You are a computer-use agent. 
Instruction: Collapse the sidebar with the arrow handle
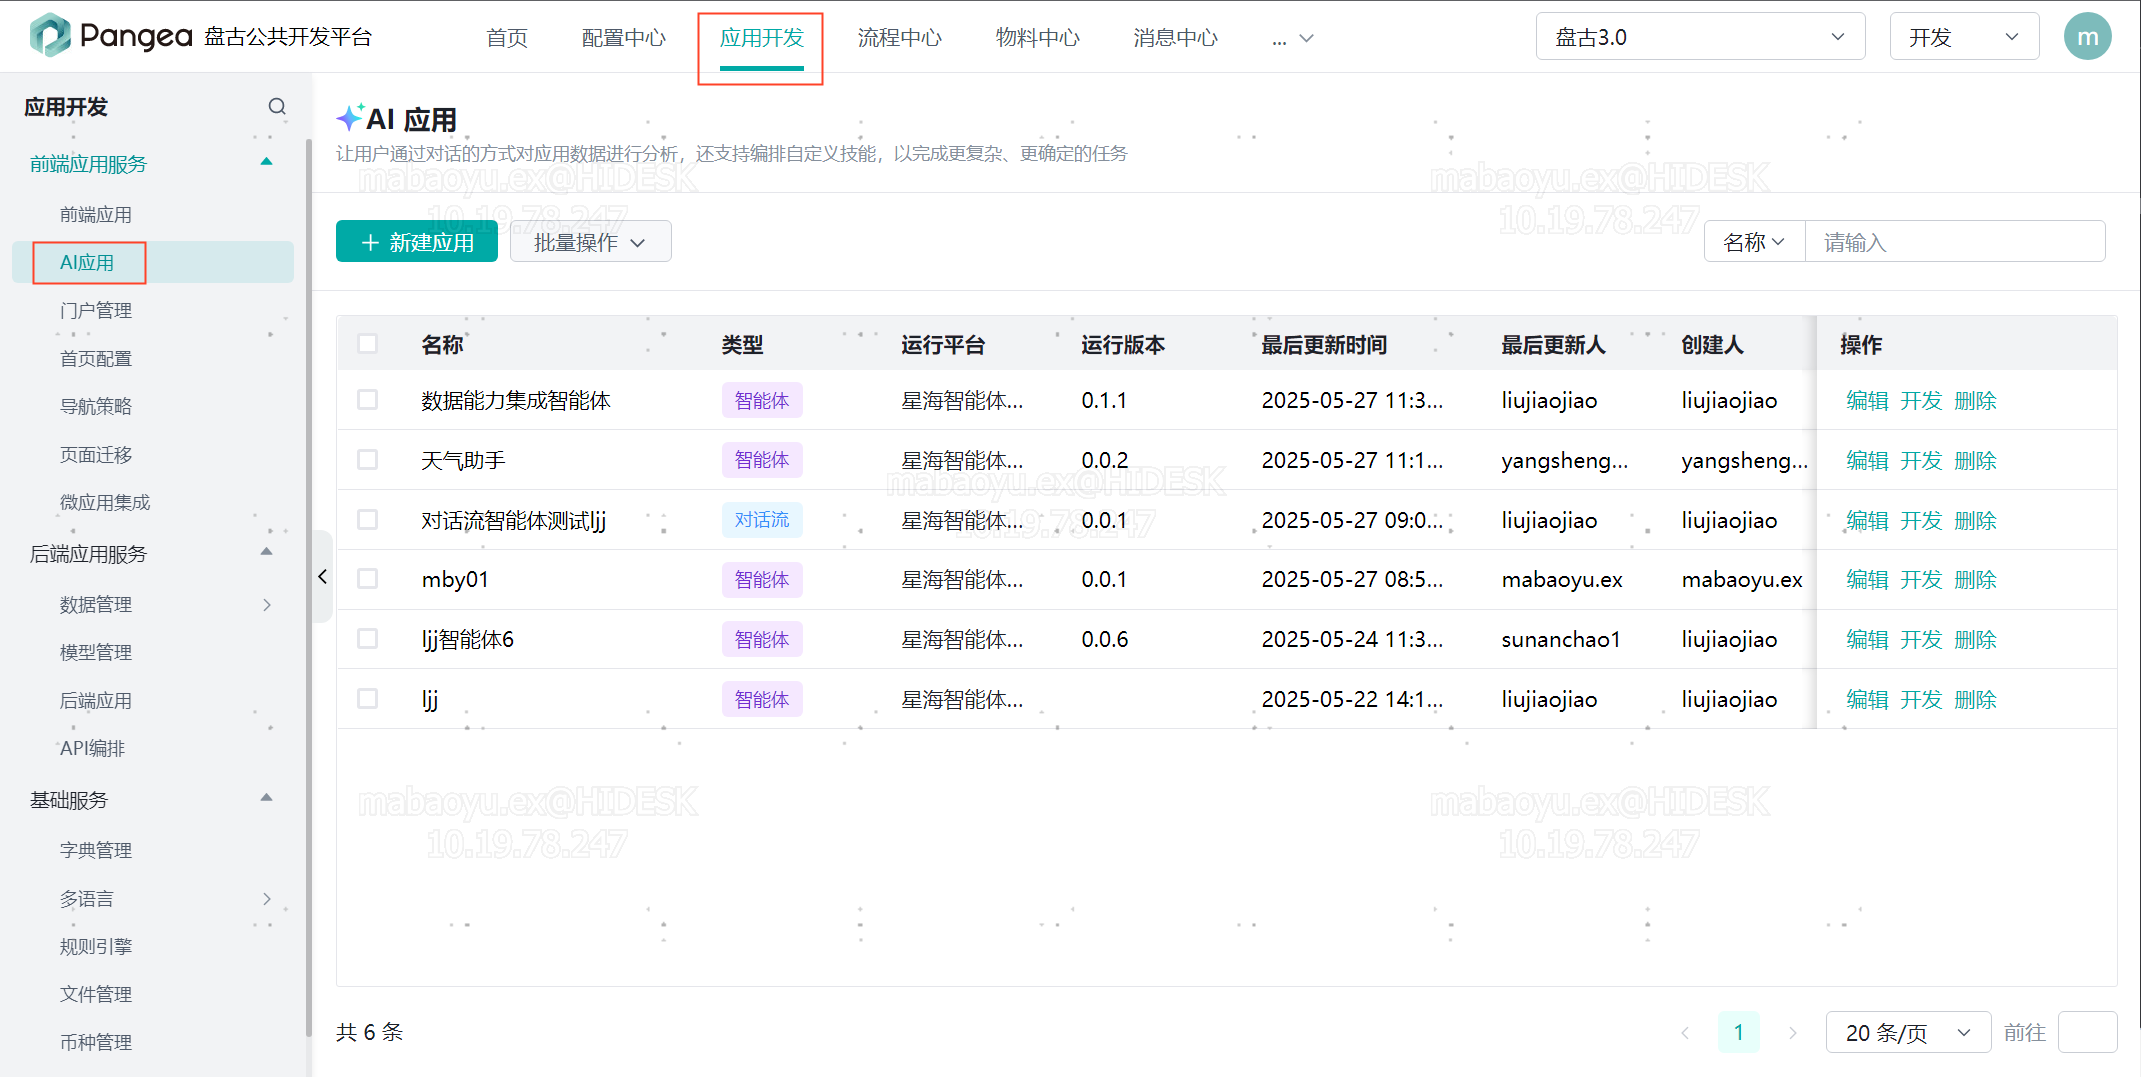322,577
